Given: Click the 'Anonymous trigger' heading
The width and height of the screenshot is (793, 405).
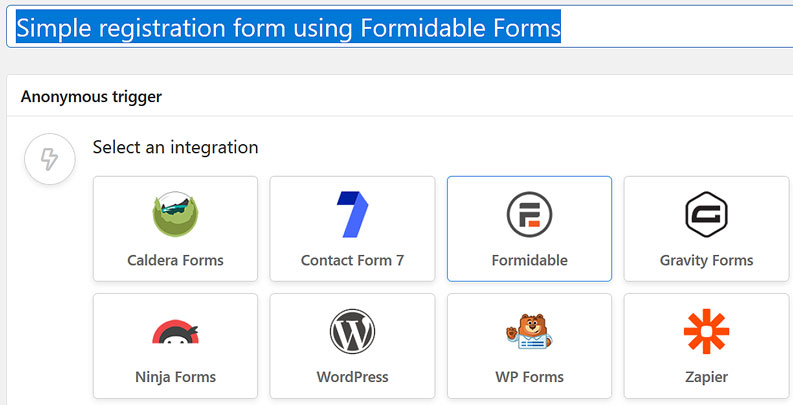Looking at the screenshot, I should coord(92,97).
